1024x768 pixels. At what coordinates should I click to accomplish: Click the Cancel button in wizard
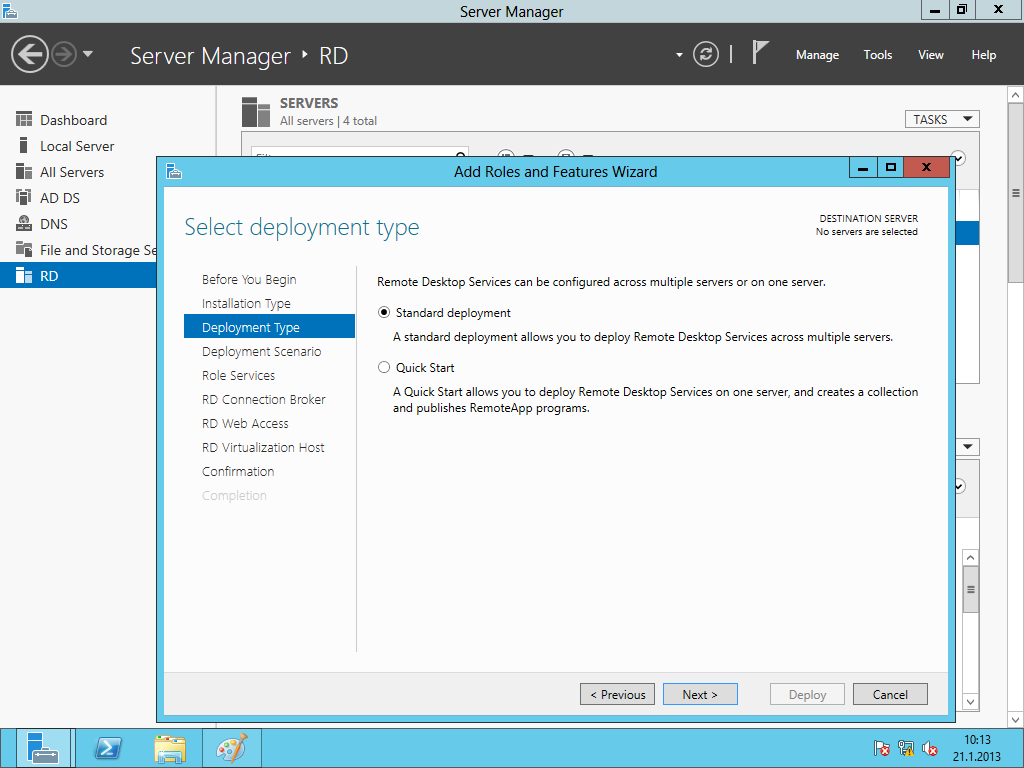890,694
